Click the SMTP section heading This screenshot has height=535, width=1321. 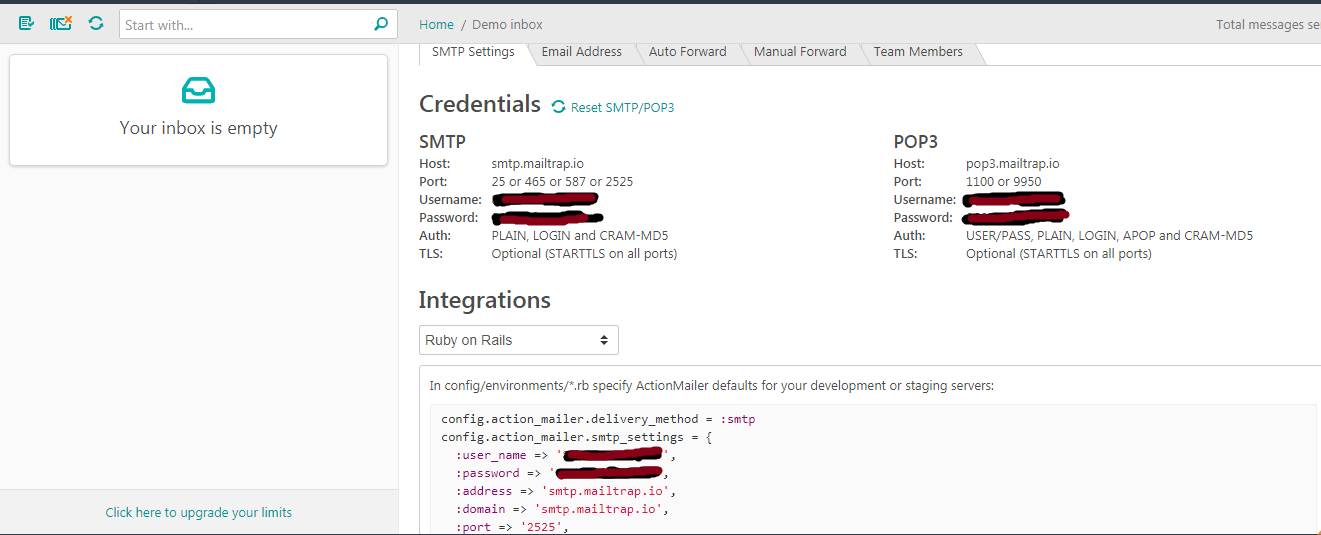coord(442,142)
